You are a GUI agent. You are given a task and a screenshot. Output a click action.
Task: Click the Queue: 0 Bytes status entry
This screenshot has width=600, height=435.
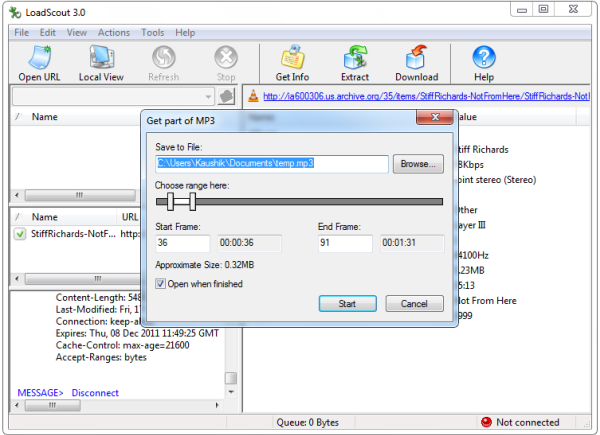click(x=307, y=422)
